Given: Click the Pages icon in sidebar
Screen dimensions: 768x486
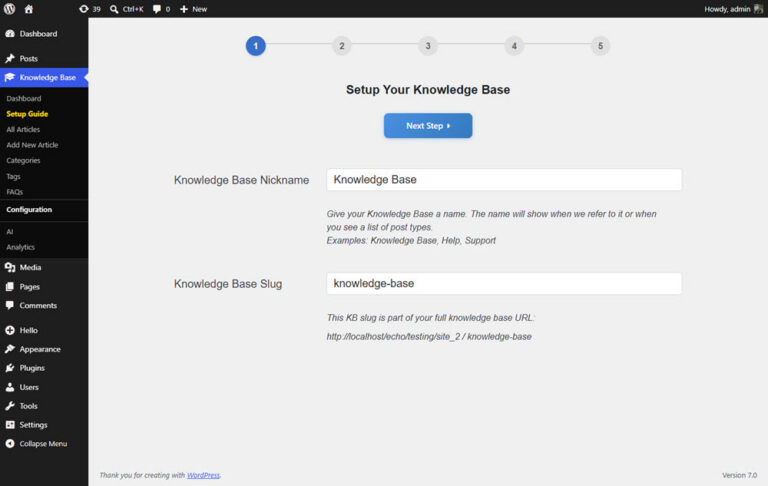Looking at the screenshot, I should [x=10, y=287].
